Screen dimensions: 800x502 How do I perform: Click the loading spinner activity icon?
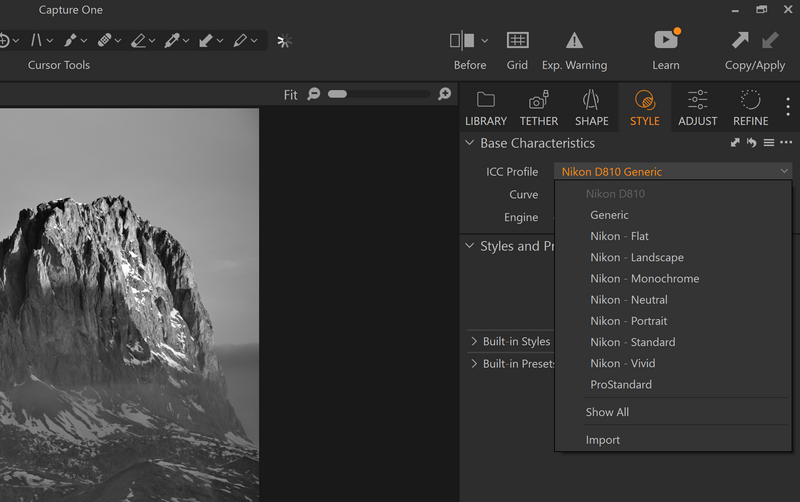(284, 41)
